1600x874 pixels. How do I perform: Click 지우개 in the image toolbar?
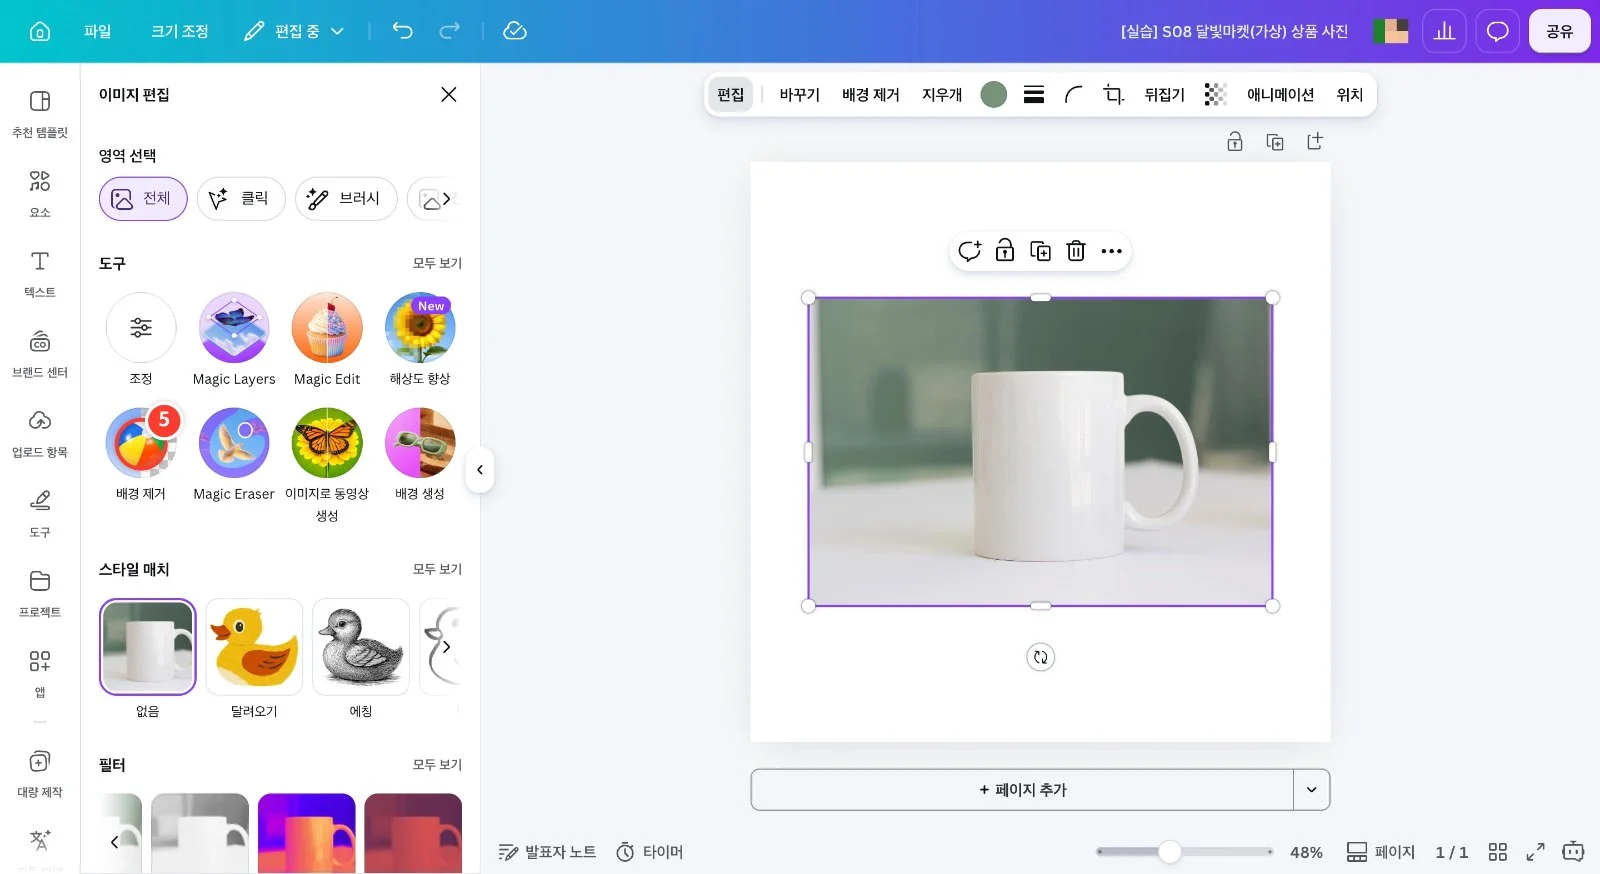point(942,94)
